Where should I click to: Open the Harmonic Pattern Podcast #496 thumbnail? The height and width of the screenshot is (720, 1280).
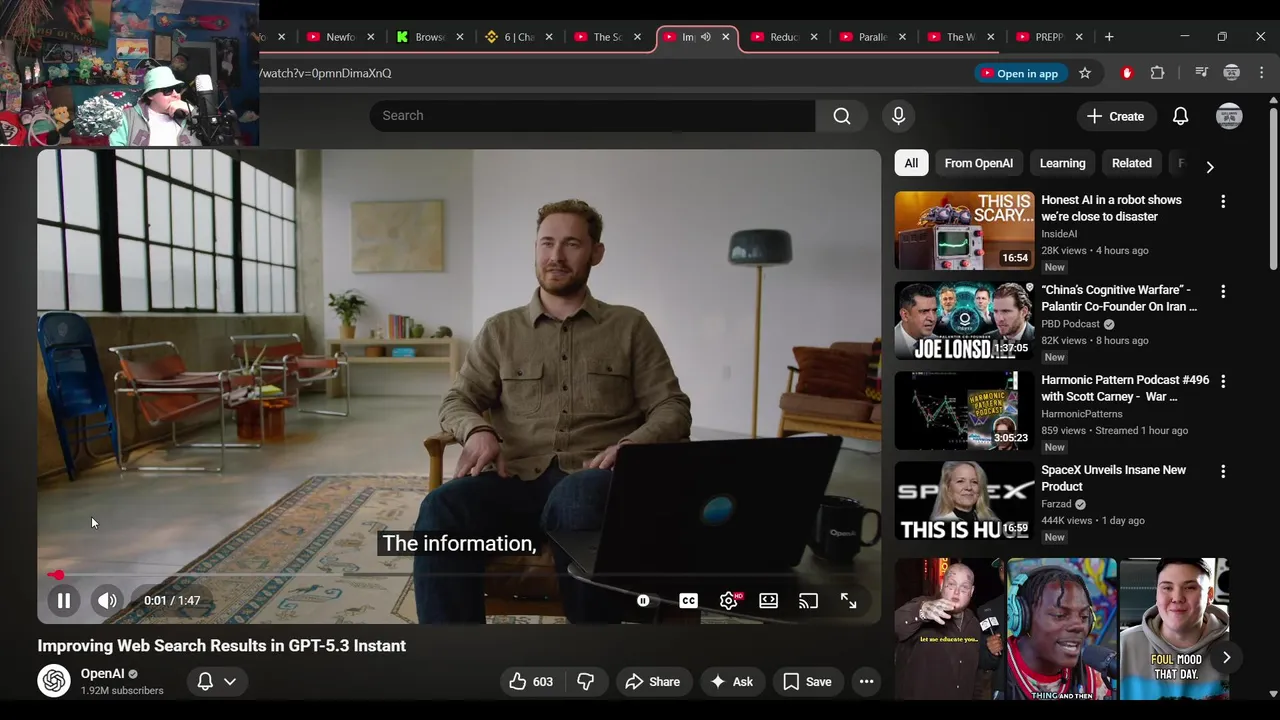click(x=964, y=411)
